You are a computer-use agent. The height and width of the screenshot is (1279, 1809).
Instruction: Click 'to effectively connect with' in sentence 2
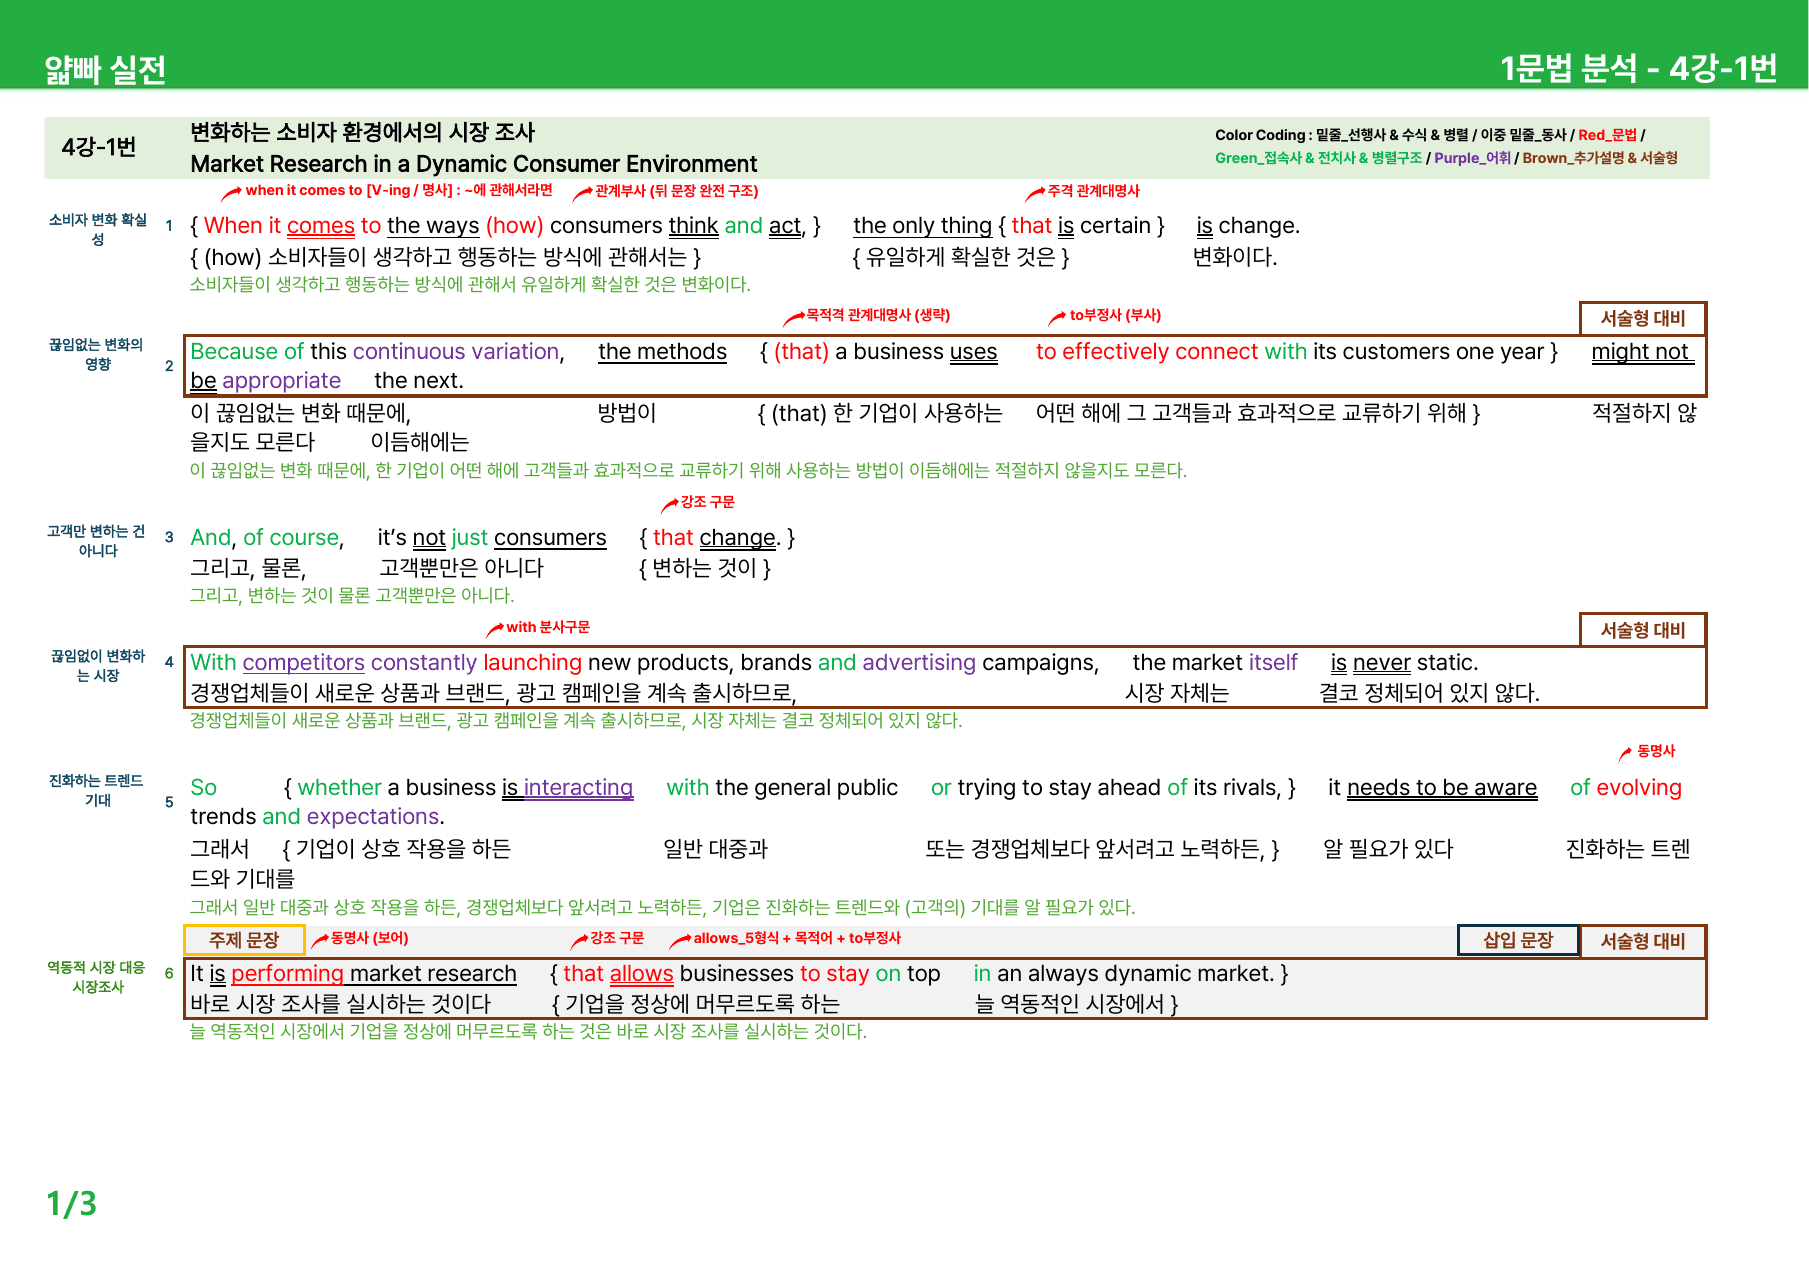[x=1171, y=352]
